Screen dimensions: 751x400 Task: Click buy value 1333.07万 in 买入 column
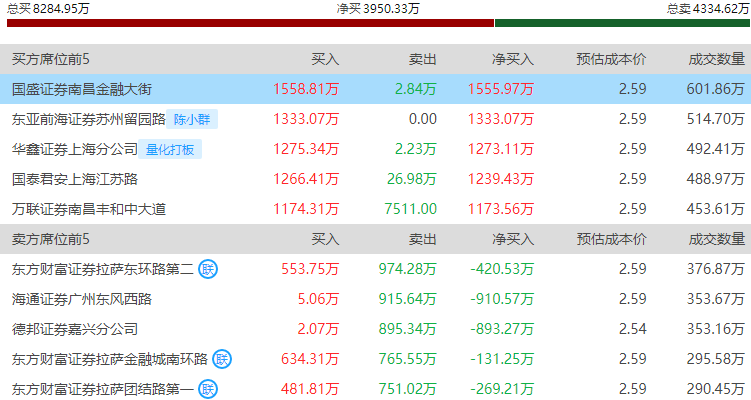(306, 119)
